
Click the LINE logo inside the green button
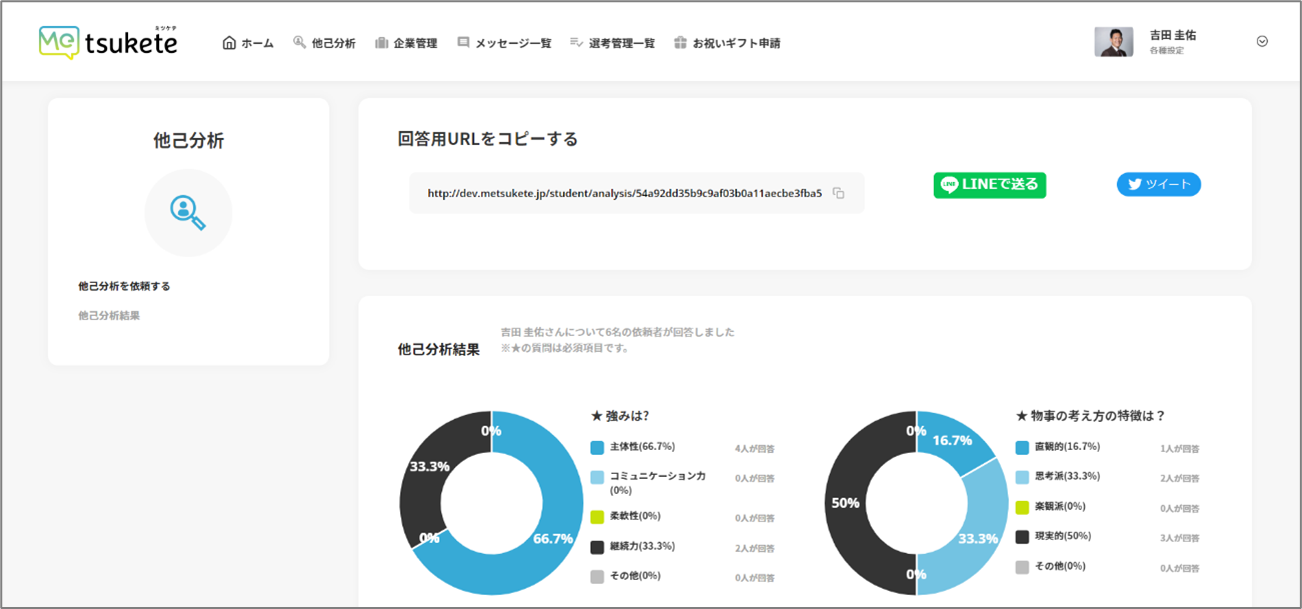pyautogui.click(x=949, y=185)
